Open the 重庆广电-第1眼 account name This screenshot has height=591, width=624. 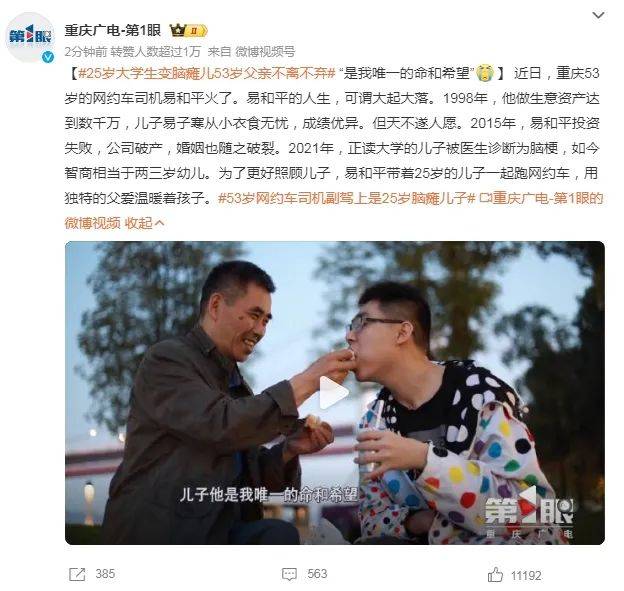click(x=113, y=30)
